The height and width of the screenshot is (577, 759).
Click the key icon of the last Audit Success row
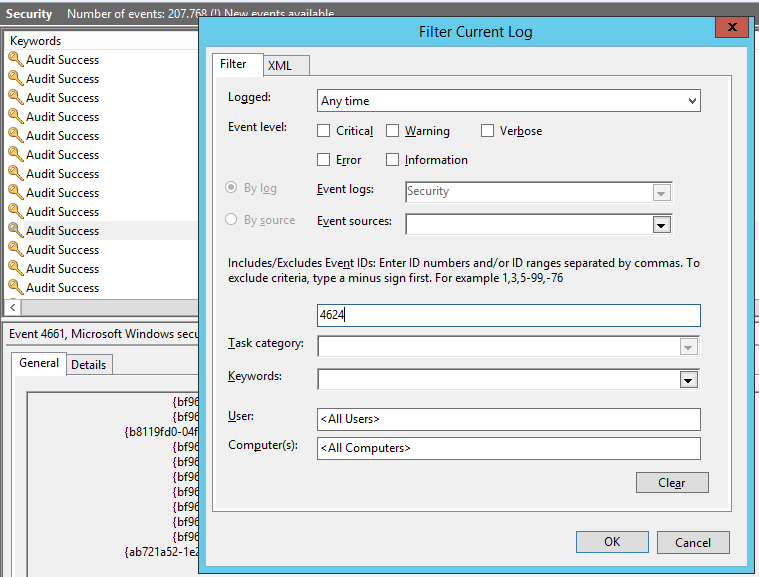(15, 288)
